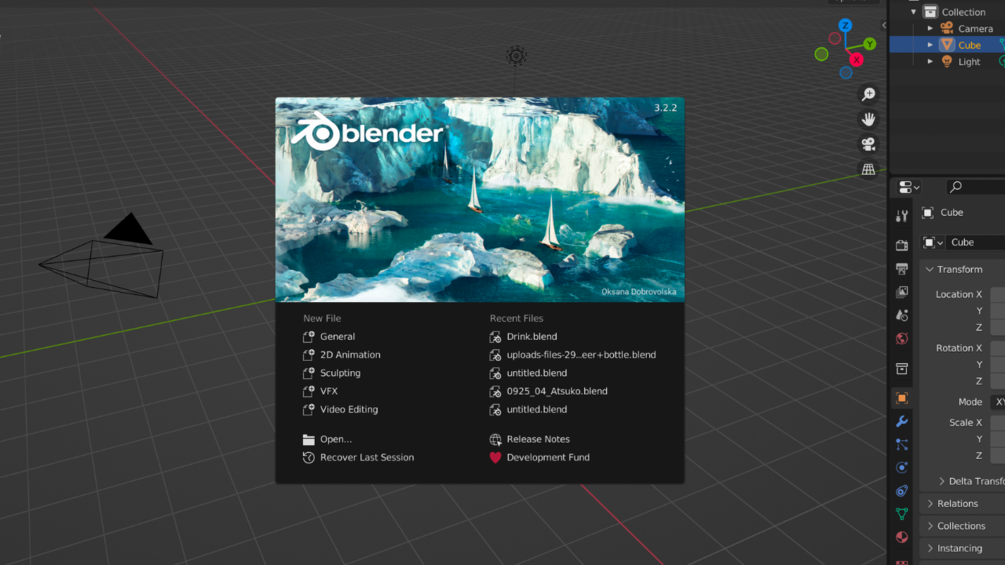Viewport: 1005px width, 565px height.
Task: Click the Collection box icon in outliner
Action: pos(930,12)
